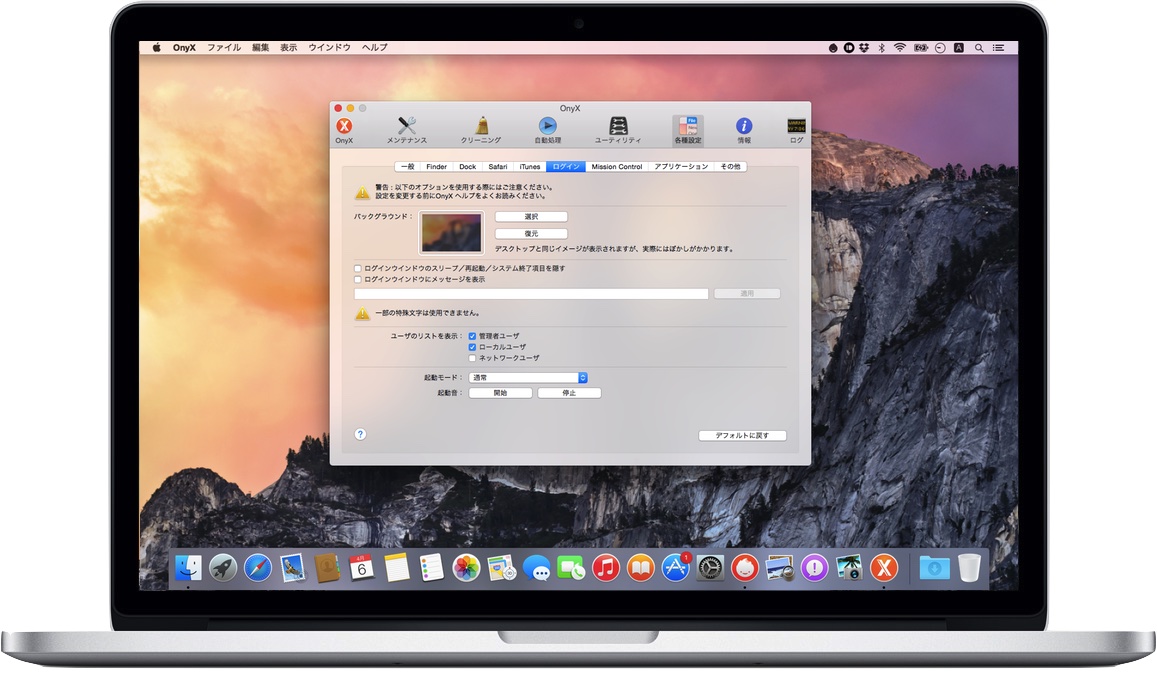Viewport: 1157px width, 677px height.
Task: Open Messages bubble in the dock
Action: [x=536, y=569]
